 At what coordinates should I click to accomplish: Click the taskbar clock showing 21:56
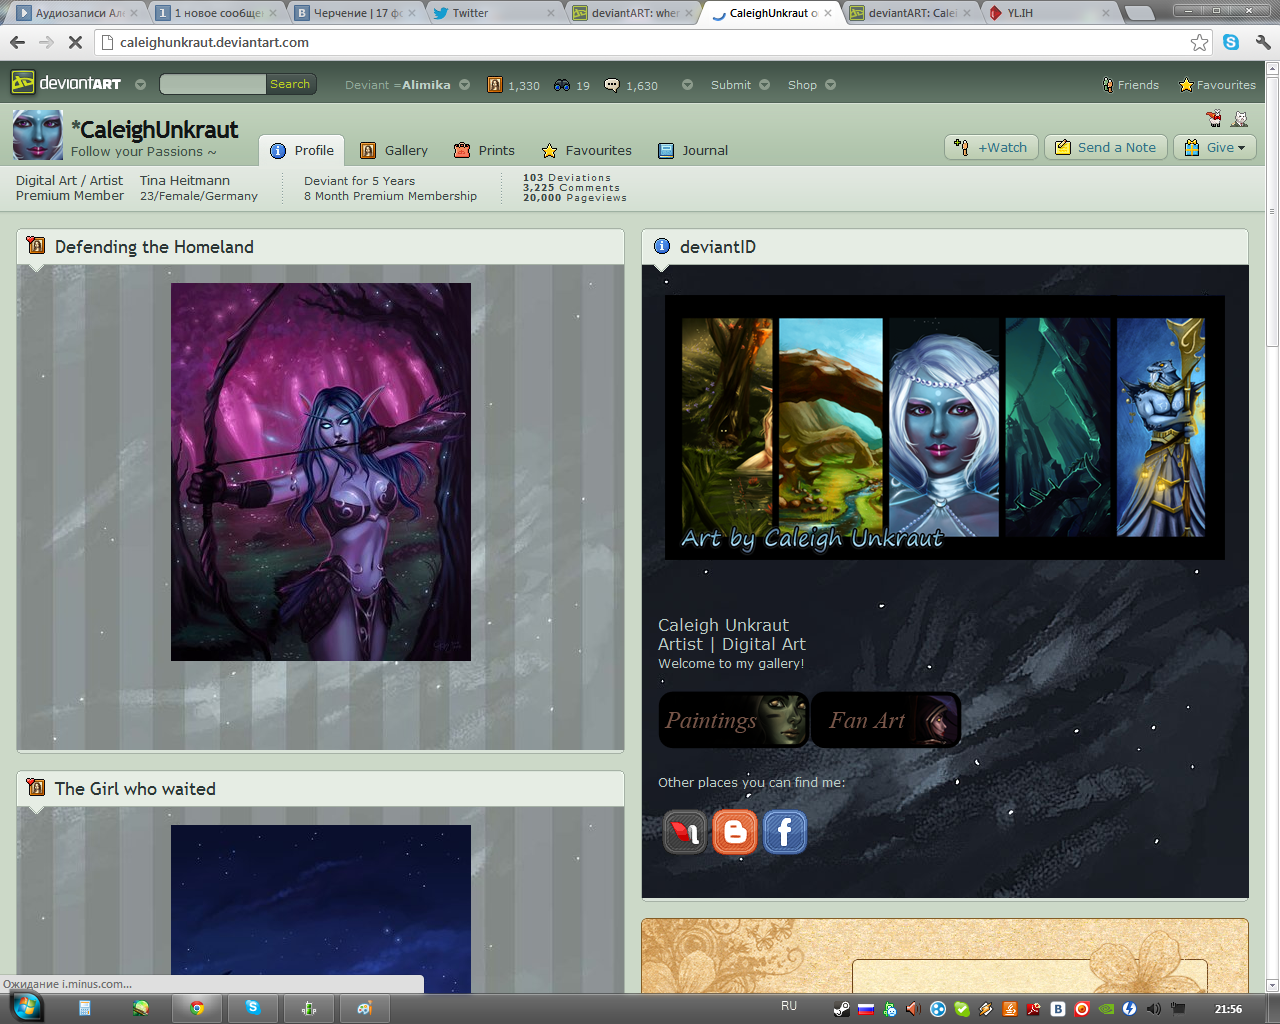click(x=1228, y=1009)
